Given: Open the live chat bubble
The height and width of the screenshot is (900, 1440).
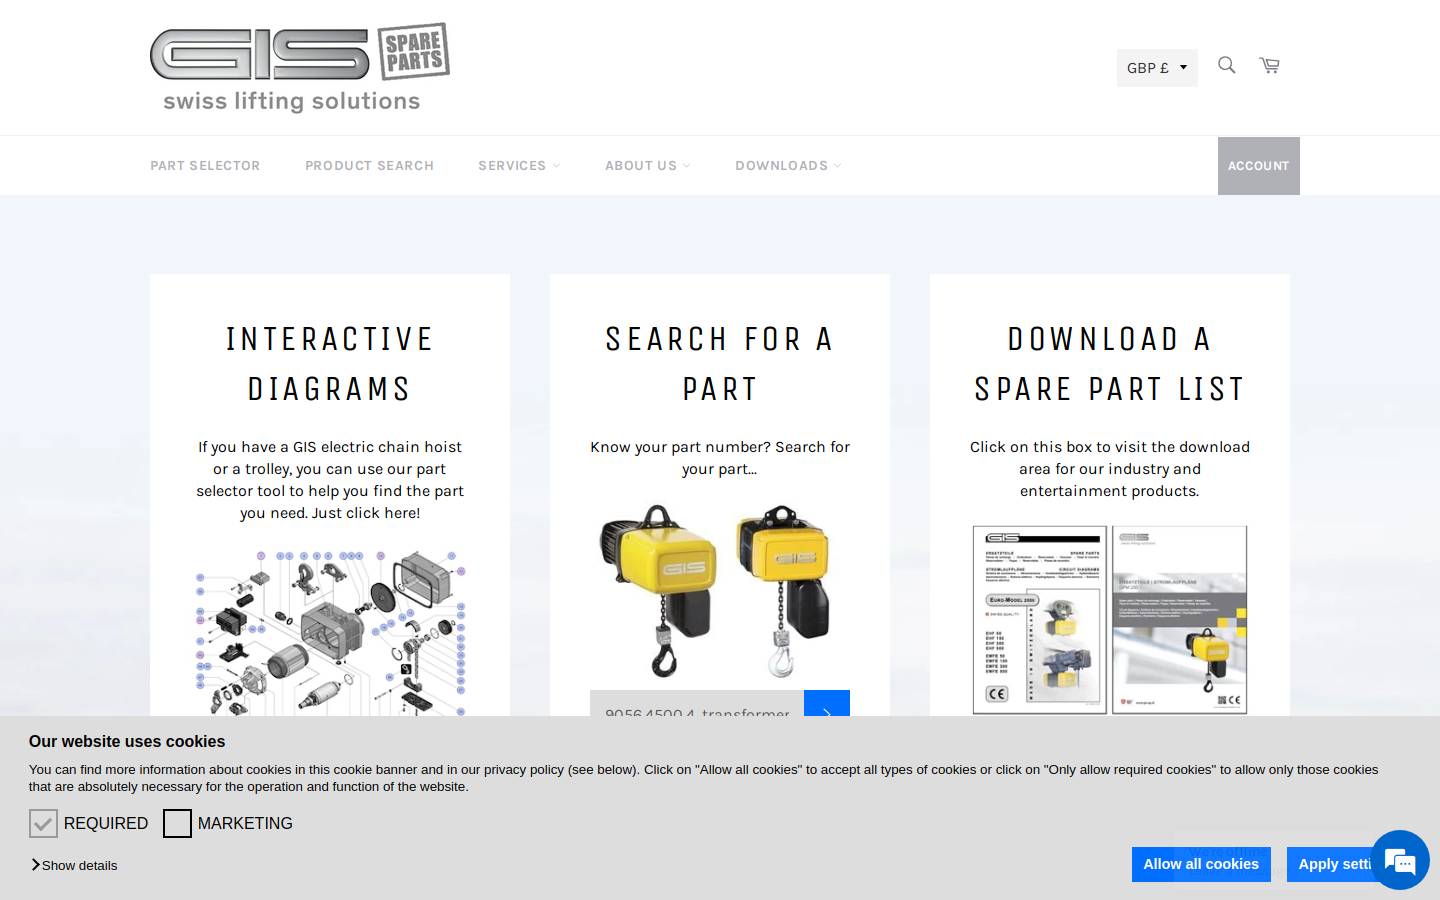Looking at the screenshot, I should (x=1399, y=860).
